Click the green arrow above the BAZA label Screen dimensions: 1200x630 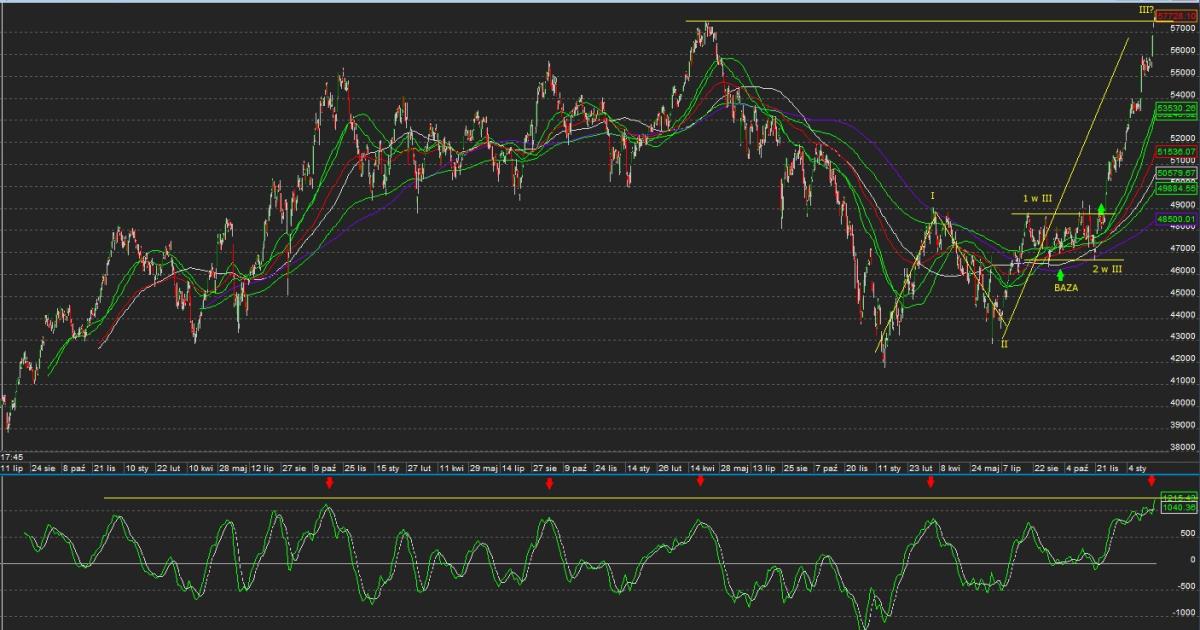[x=1060, y=274]
